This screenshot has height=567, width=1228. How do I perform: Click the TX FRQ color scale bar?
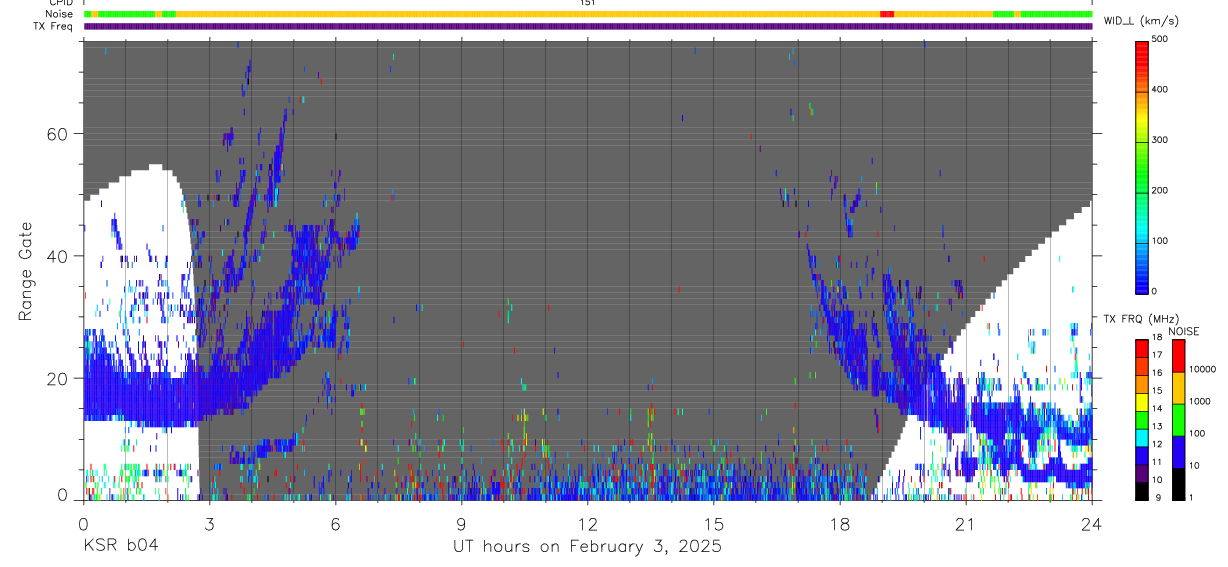(x=1142, y=420)
